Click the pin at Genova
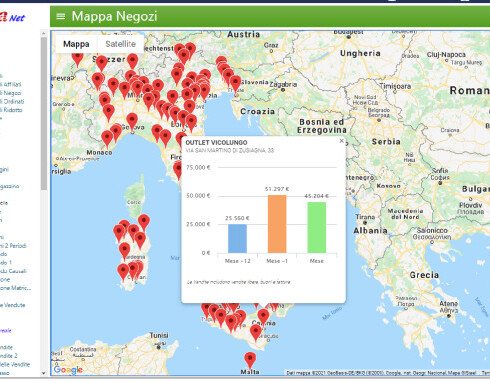Image resolution: width=490 pixels, height=382 pixels. [x=132, y=121]
